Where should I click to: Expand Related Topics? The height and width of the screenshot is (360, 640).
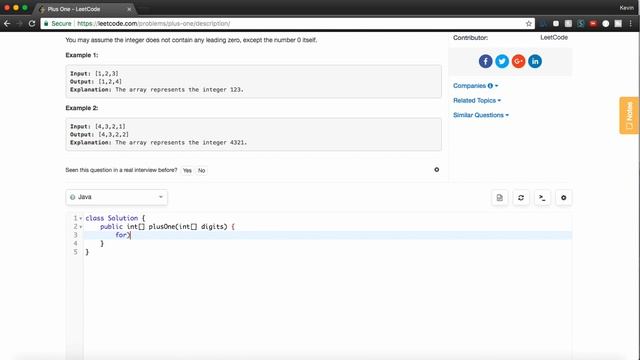477,100
